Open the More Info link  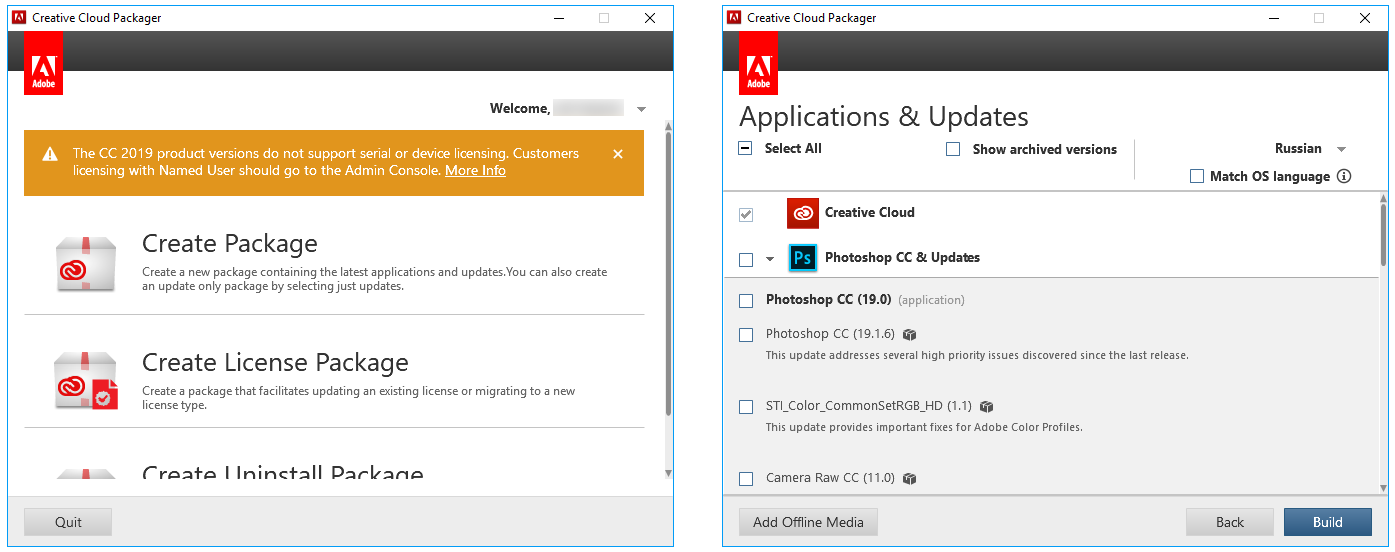click(475, 171)
